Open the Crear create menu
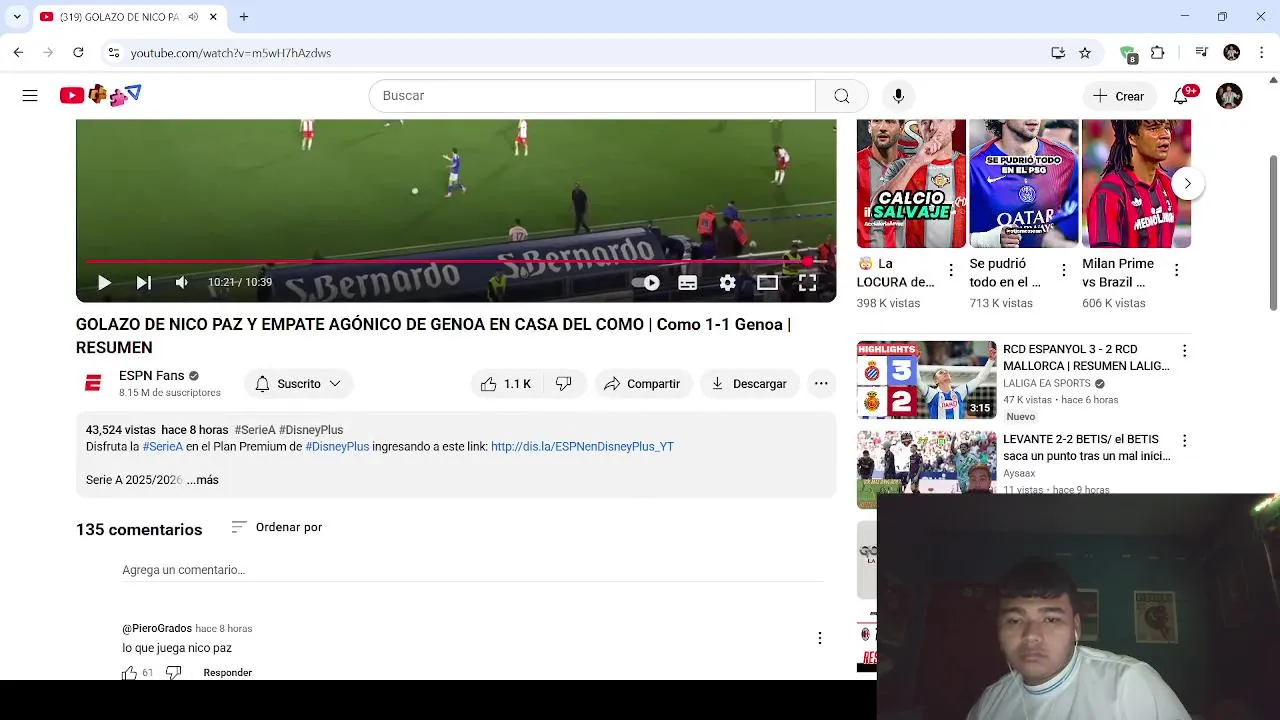The width and height of the screenshot is (1280, 720). (1119, 96)
